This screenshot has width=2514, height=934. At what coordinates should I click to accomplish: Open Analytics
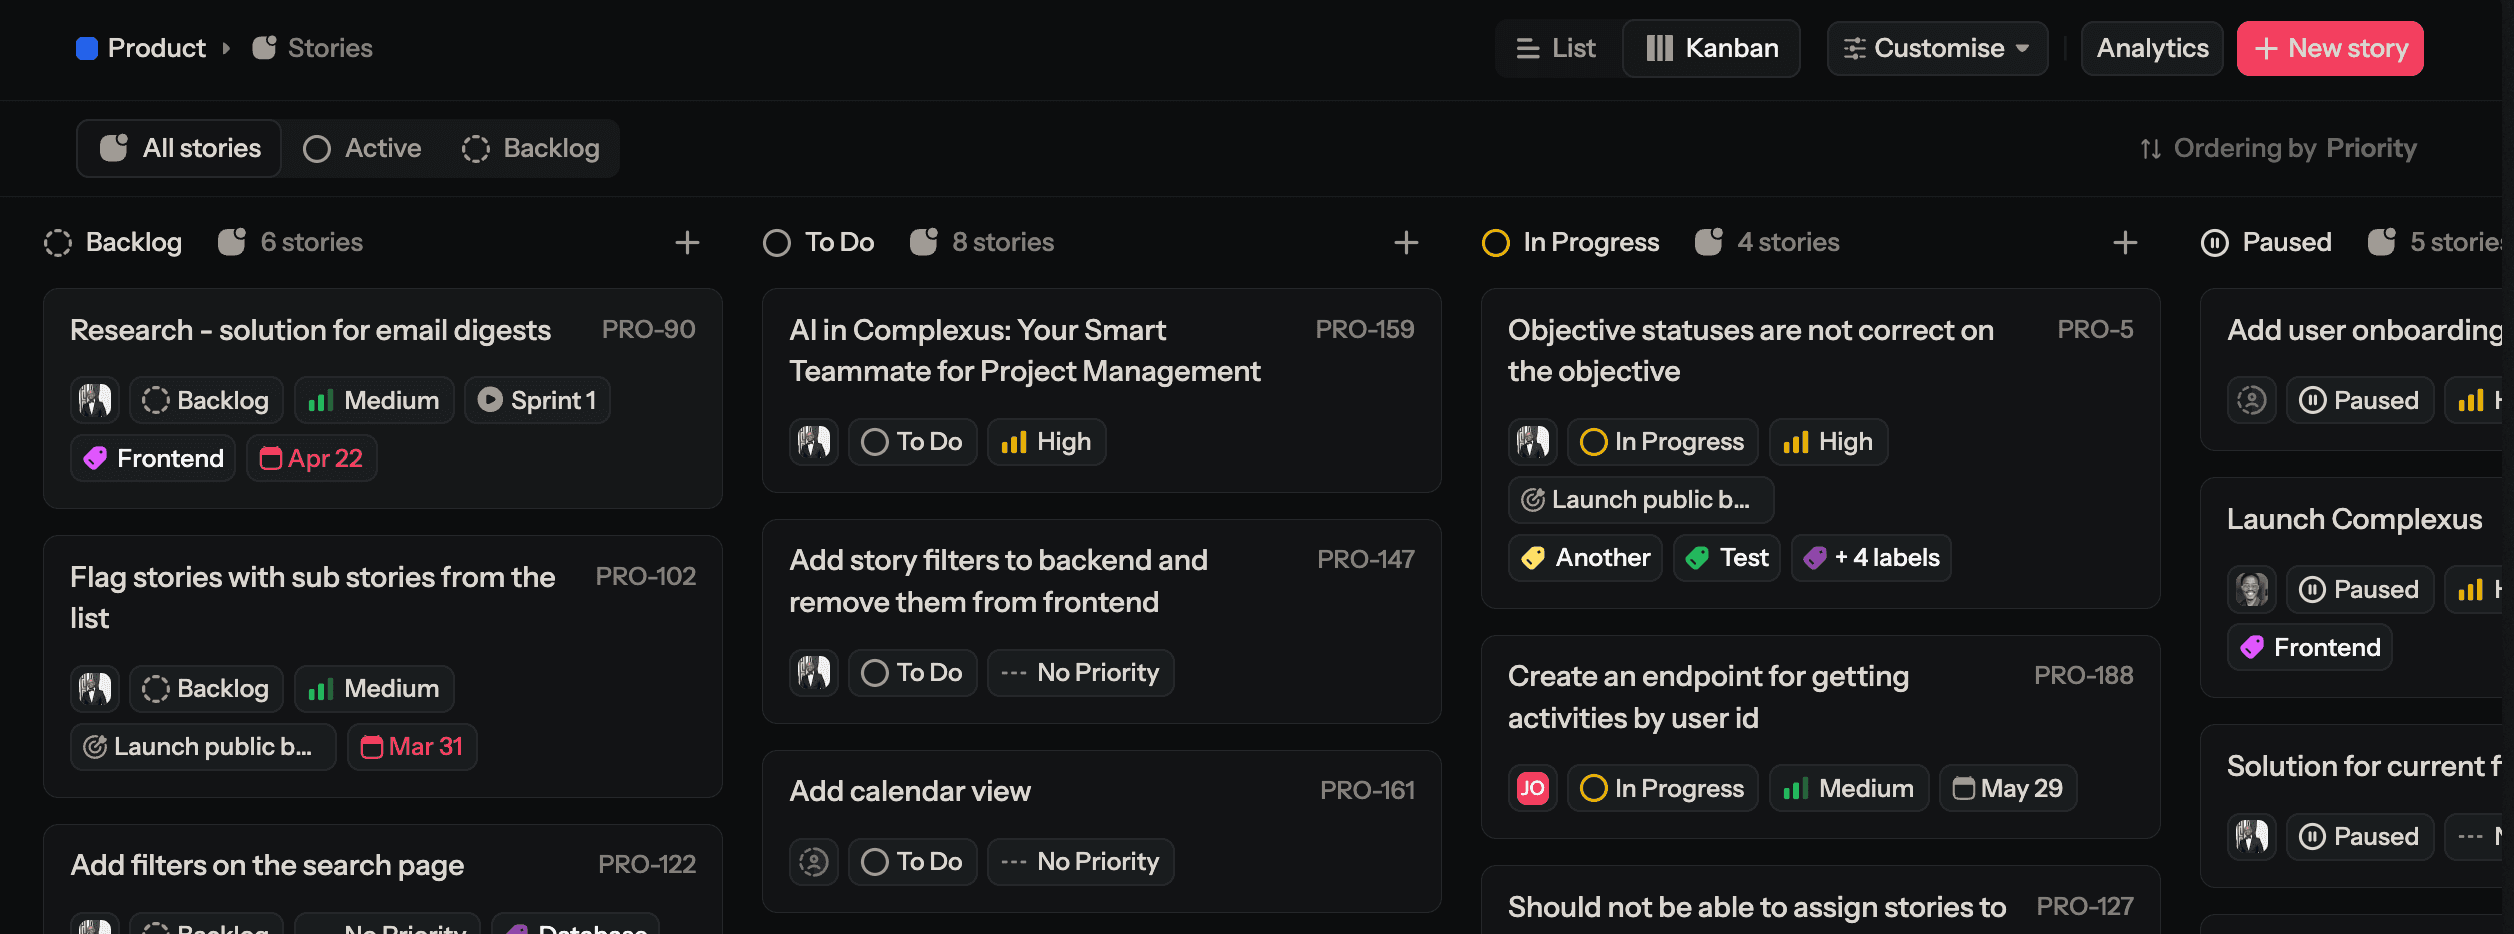2151,48
